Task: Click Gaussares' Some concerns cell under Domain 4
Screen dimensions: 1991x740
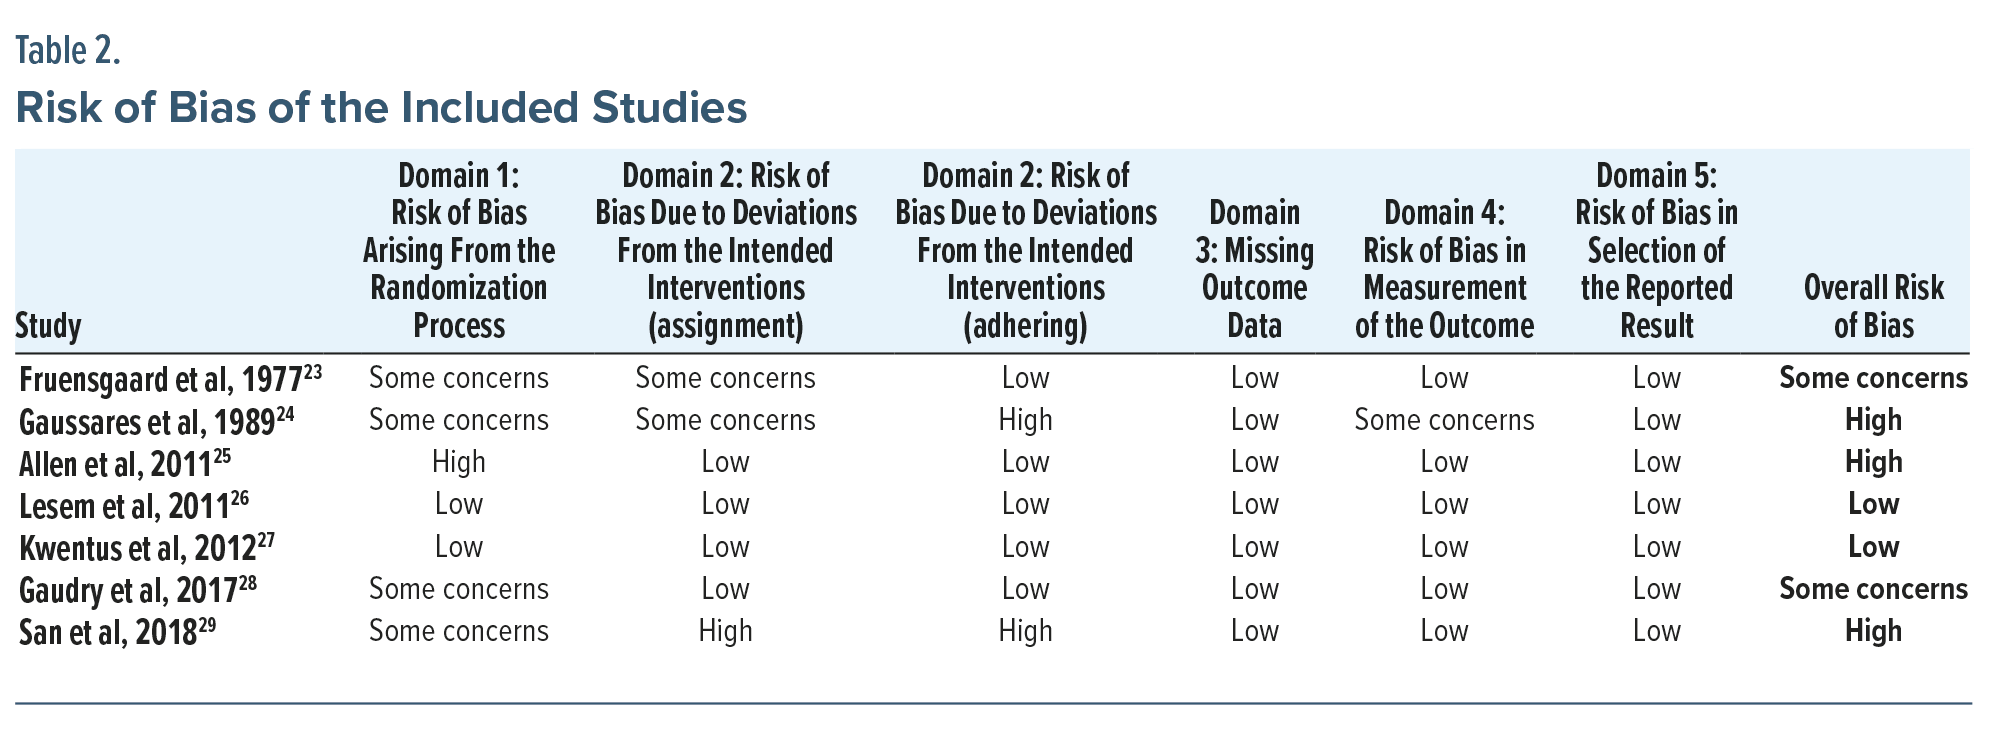Action: pos(1444,420)
